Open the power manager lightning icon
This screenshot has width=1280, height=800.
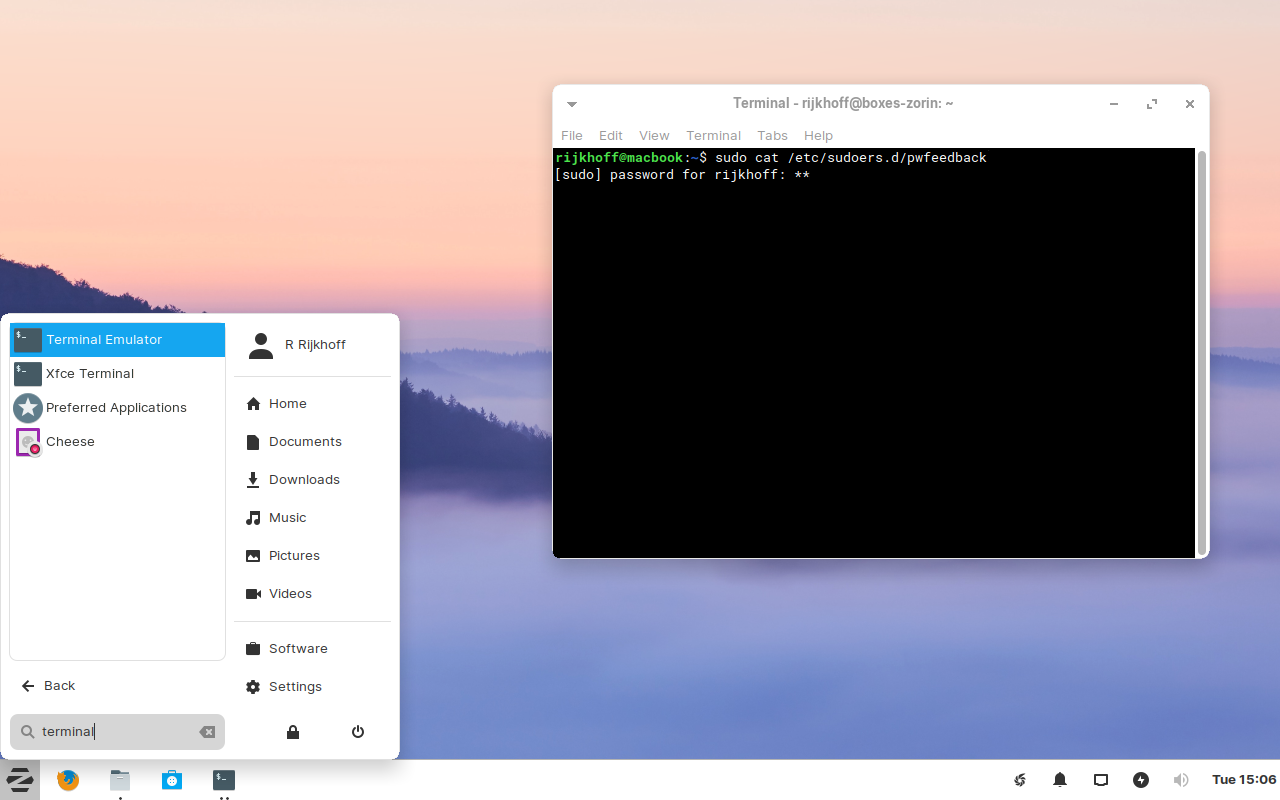(1141, 780)
